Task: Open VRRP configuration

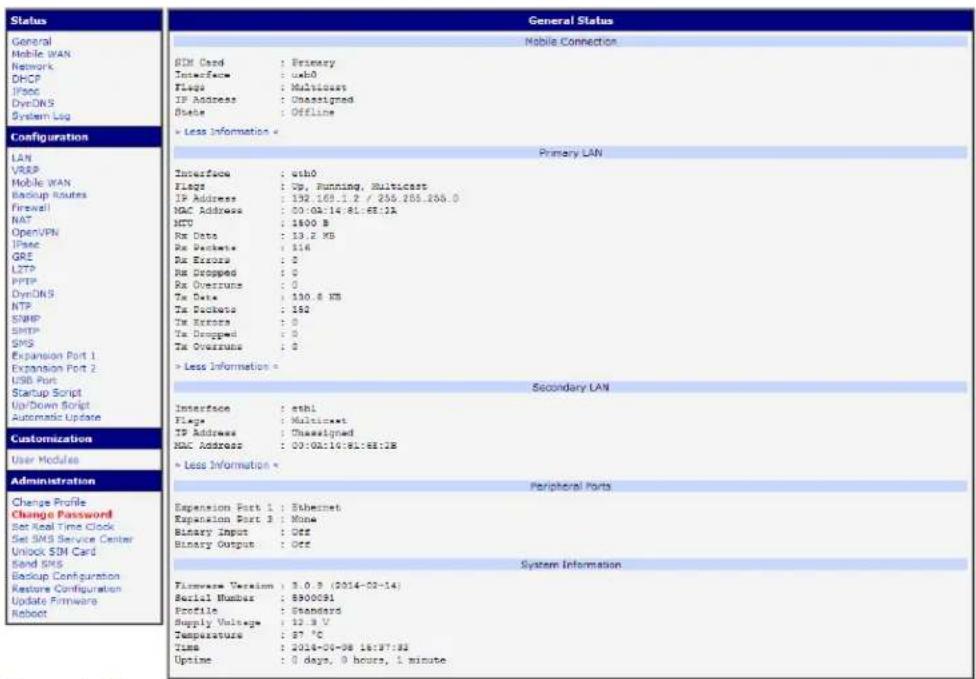Action: pos(26,171)
